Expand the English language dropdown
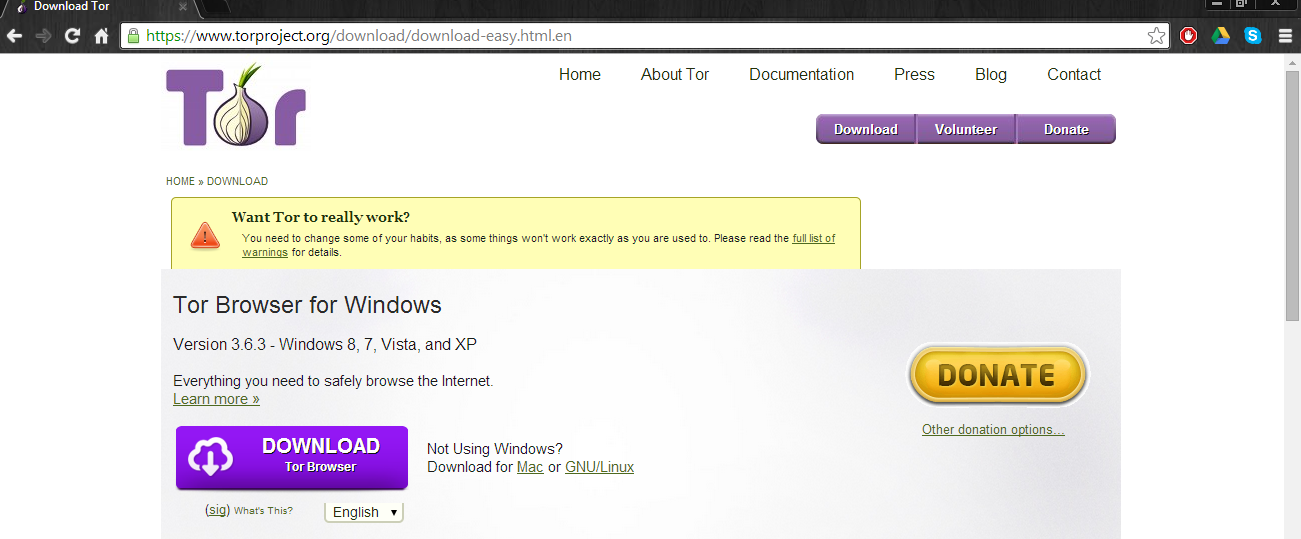Image resolution: width=1301 pixels, height=539 pixels. [x=364, y=512]
